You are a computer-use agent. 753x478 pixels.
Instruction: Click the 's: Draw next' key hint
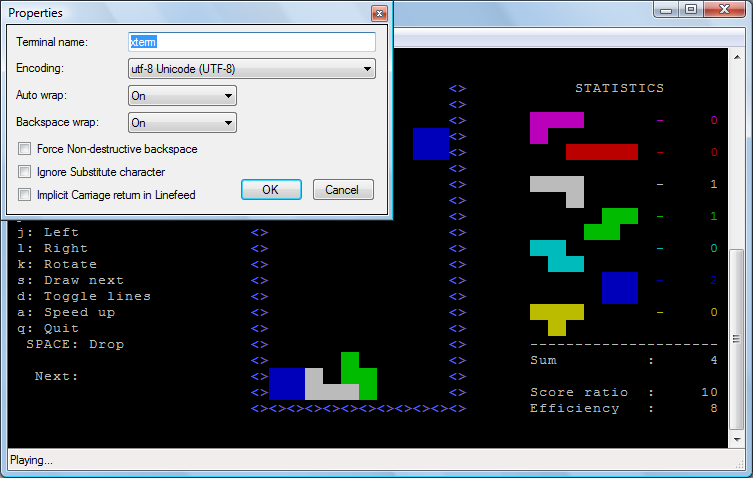71,280
